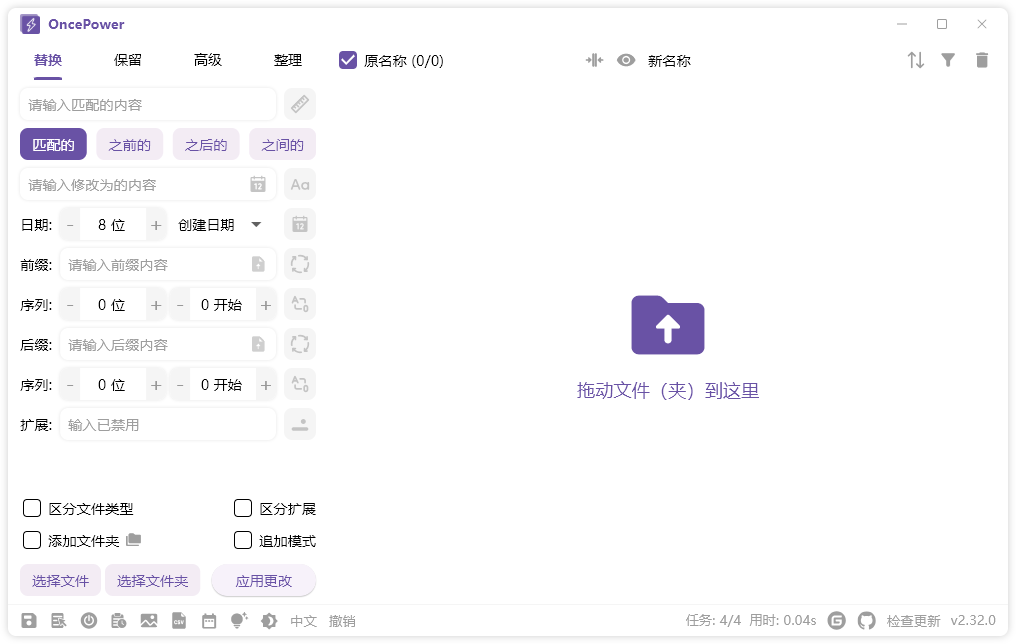Click the 选择文件夹 button
Screen dimensions: 1016x644
[x=153, y=580]
